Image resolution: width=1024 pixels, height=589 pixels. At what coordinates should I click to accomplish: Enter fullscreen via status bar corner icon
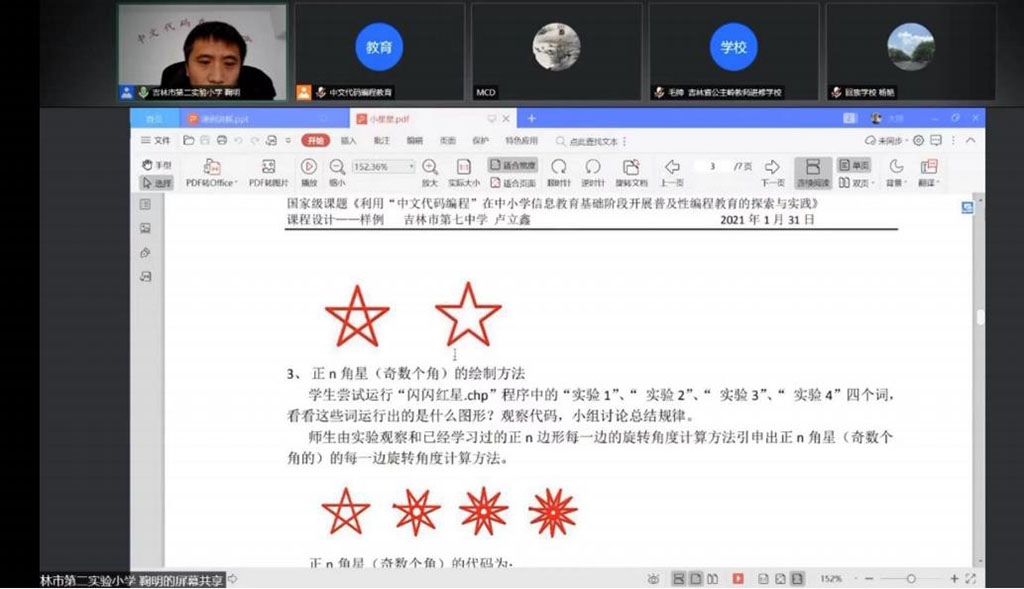tap(970, 579)
